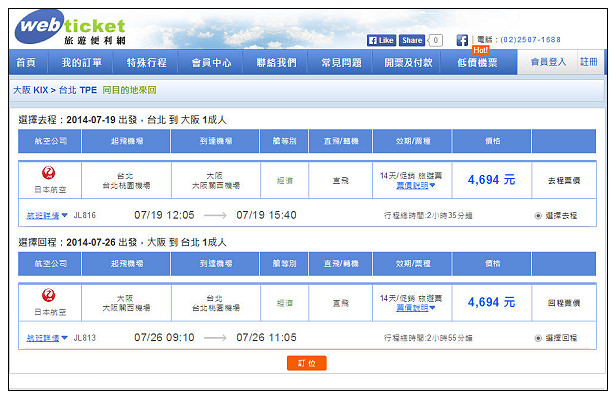Expand 票價說明 in return flight row
Image resolution: width=616 pixels, height=399 pixels.
click(415, 308)
